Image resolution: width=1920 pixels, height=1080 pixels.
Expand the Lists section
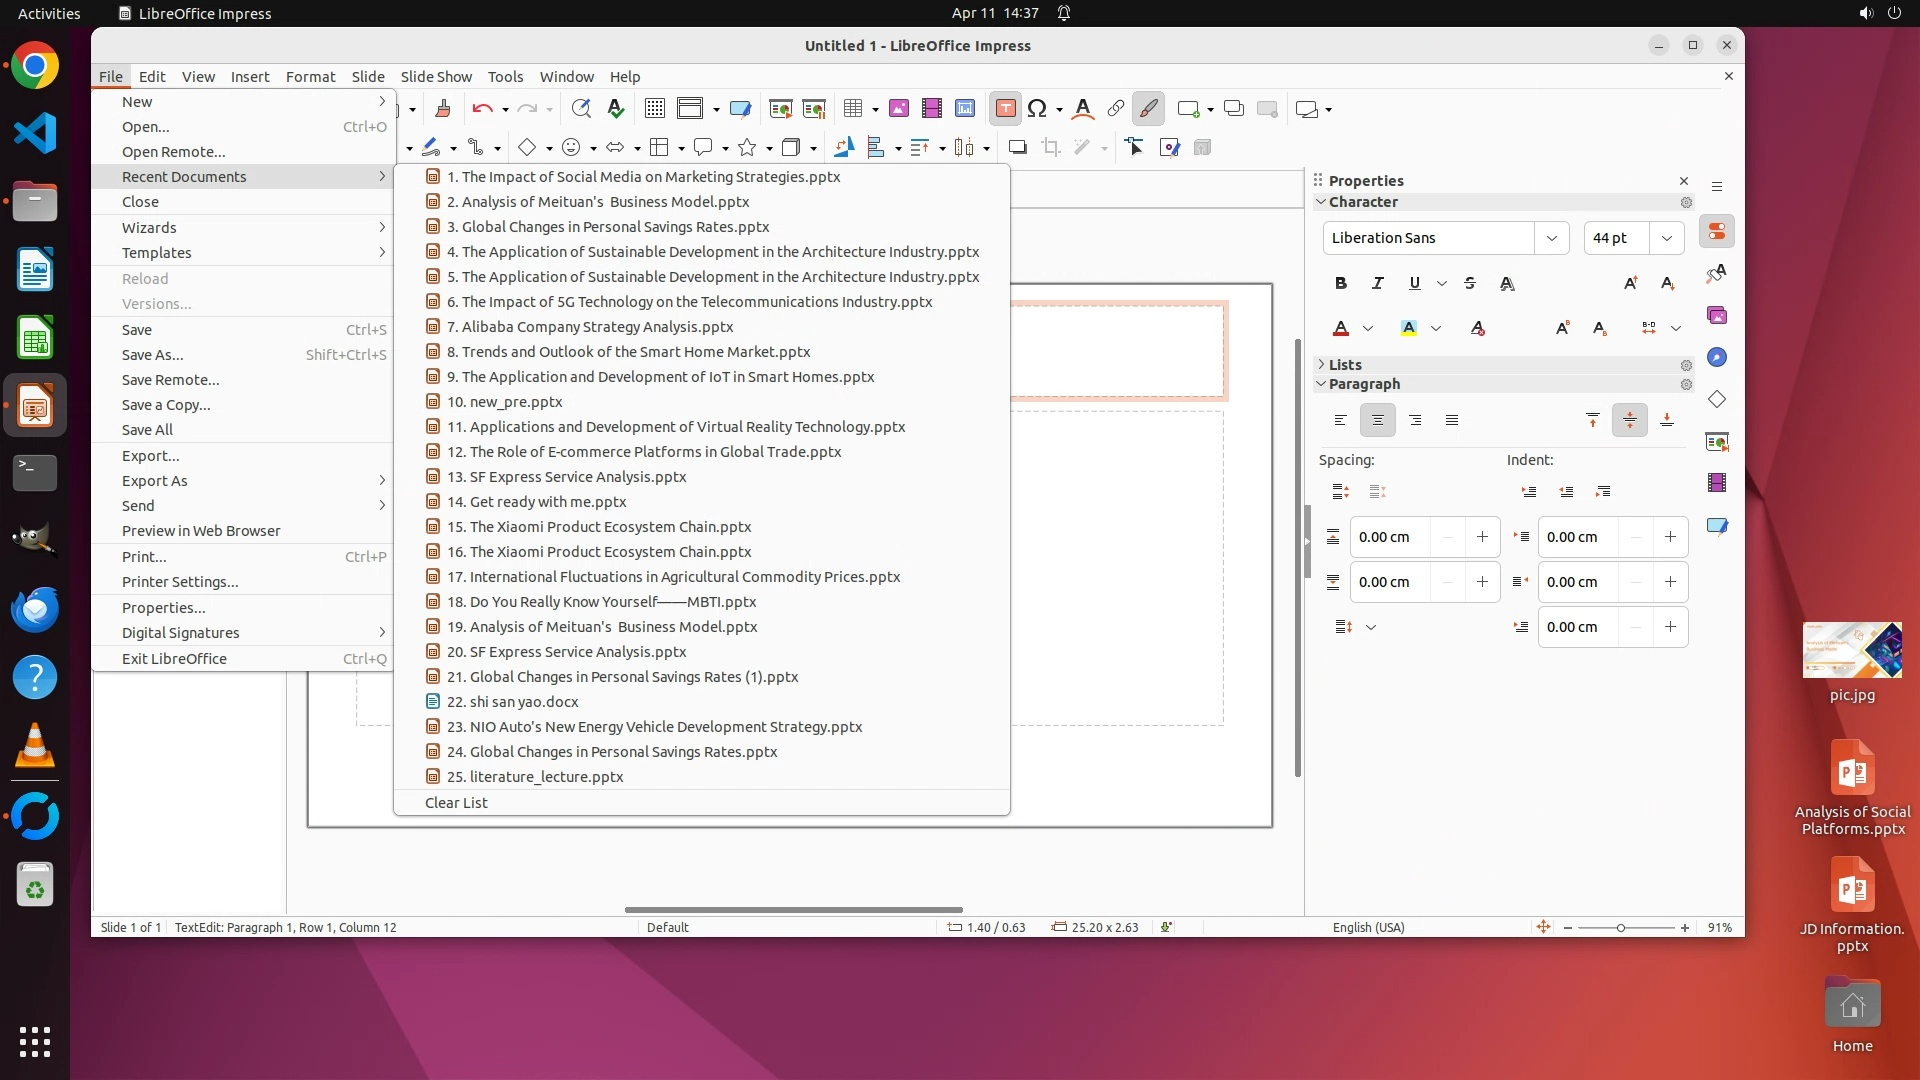tap(1345, 365)
